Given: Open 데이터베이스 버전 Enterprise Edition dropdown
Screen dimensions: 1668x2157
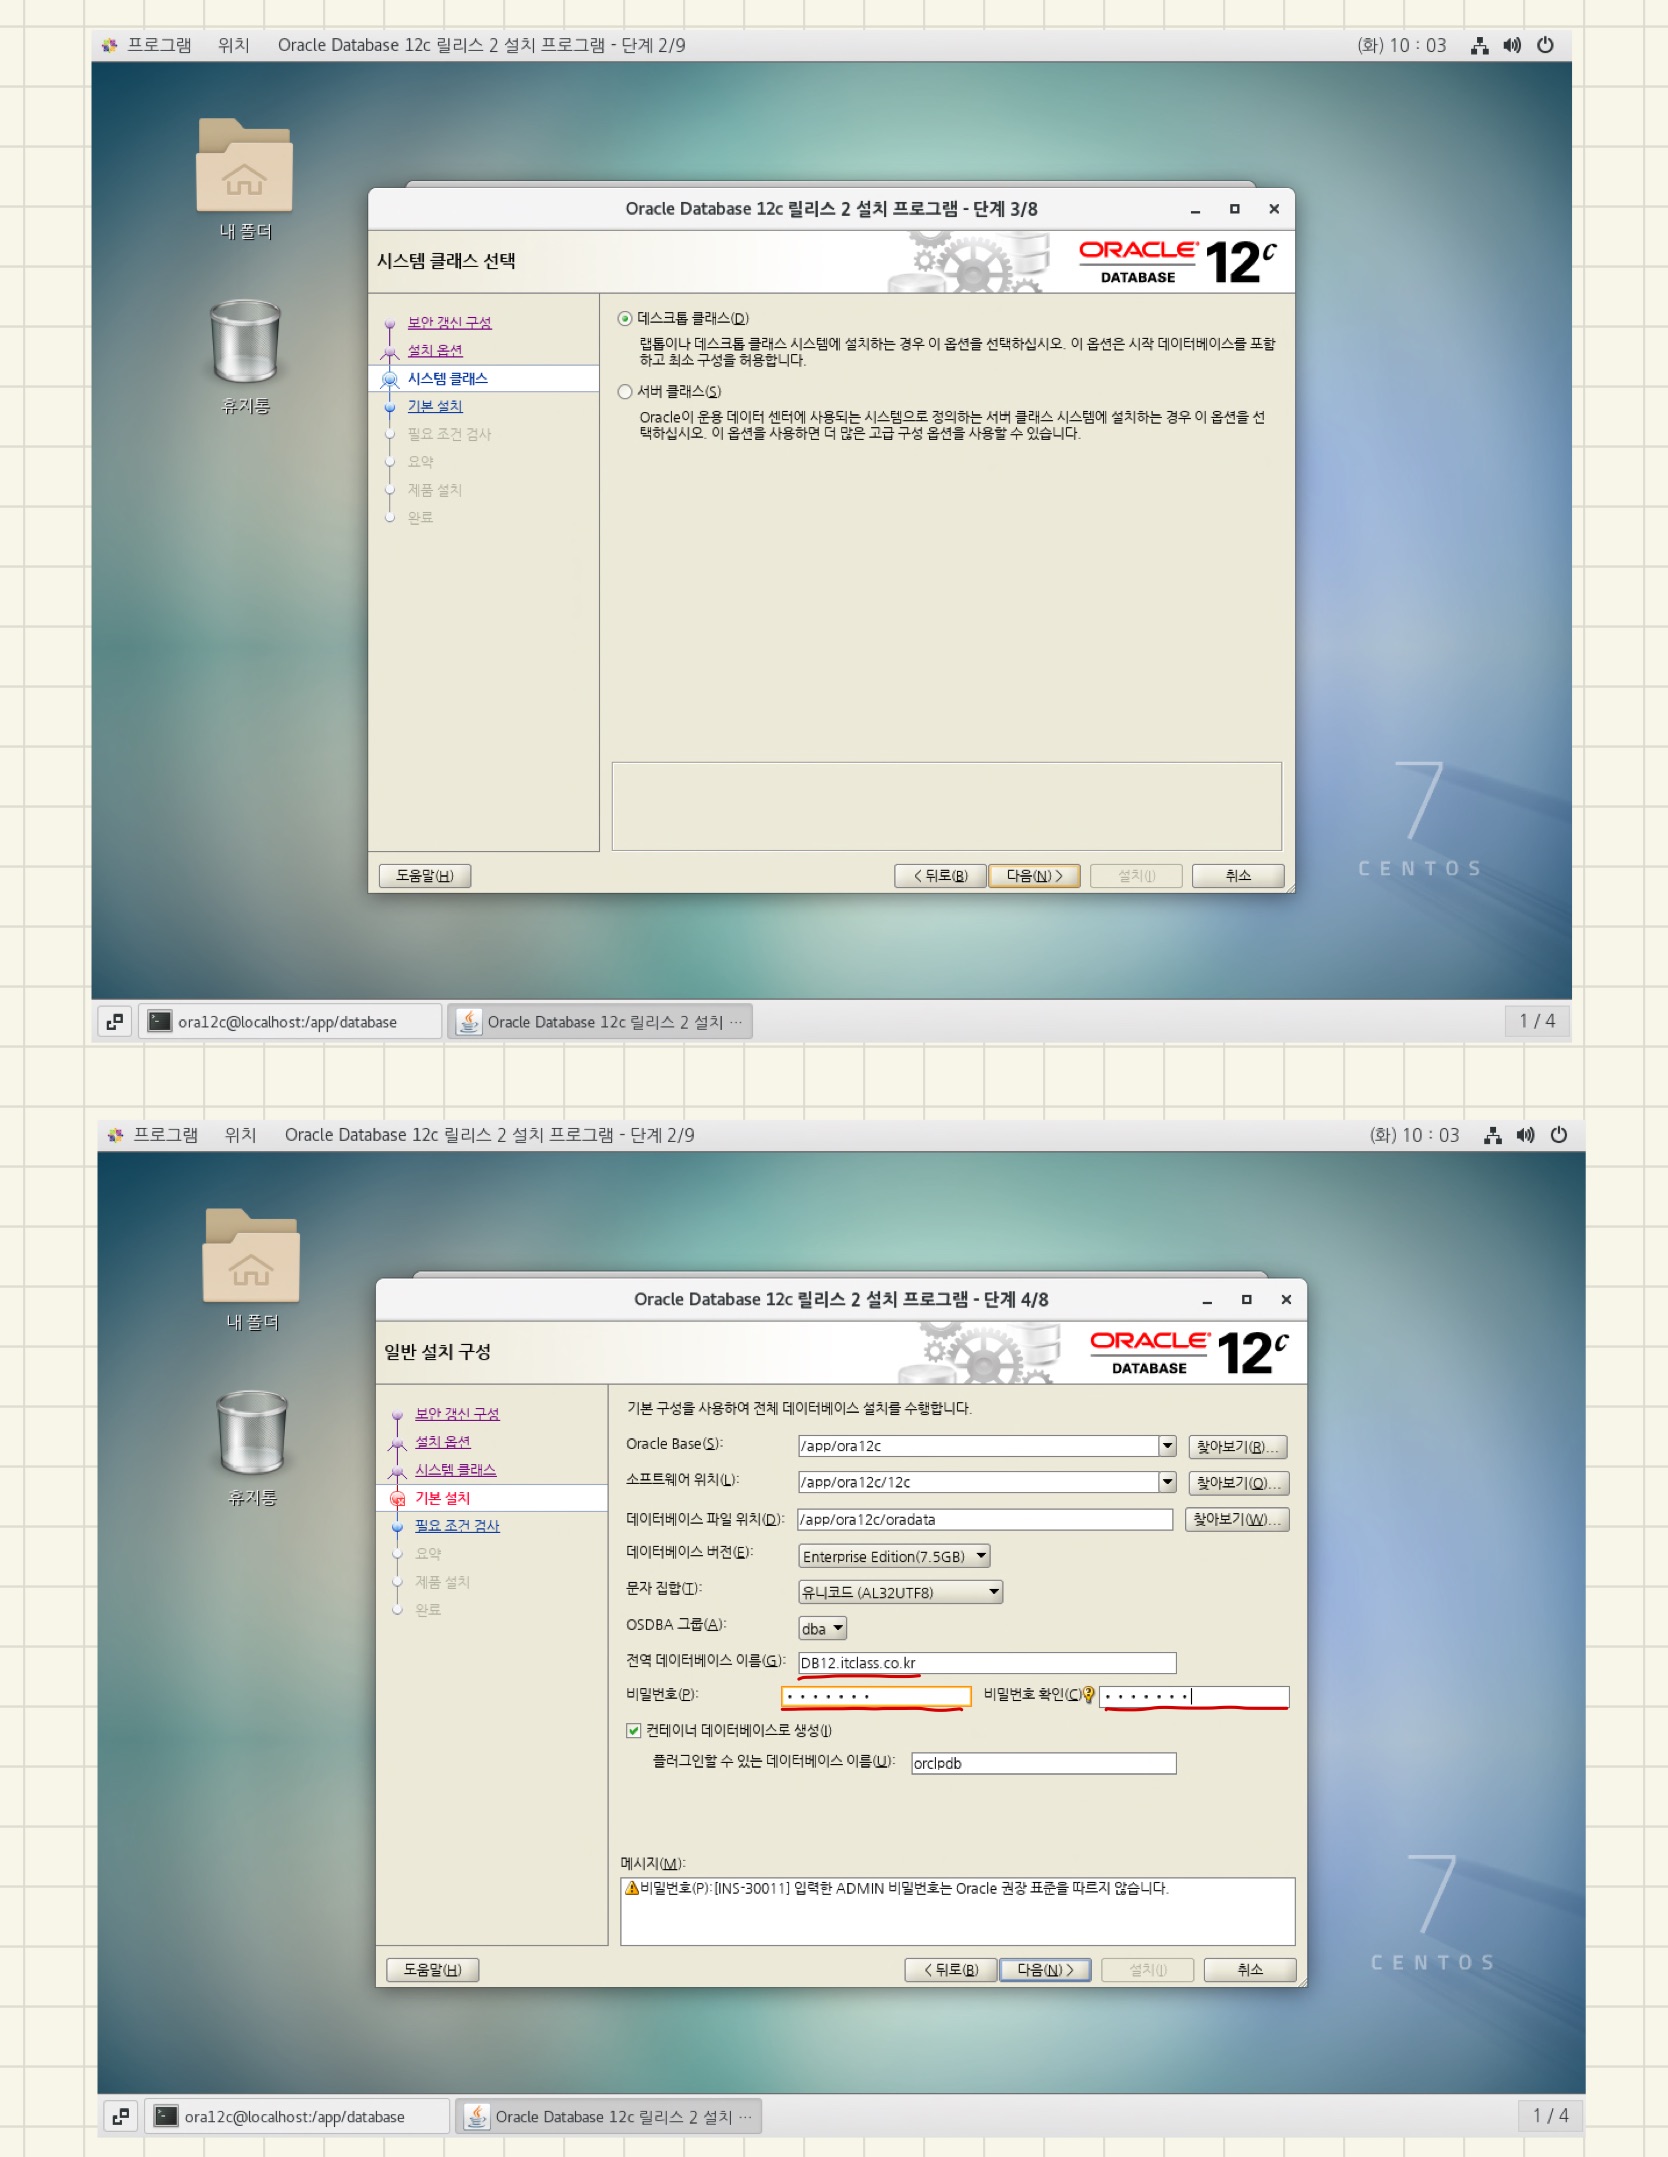Looking at the screenshot, I should (x=894, y=1556).
